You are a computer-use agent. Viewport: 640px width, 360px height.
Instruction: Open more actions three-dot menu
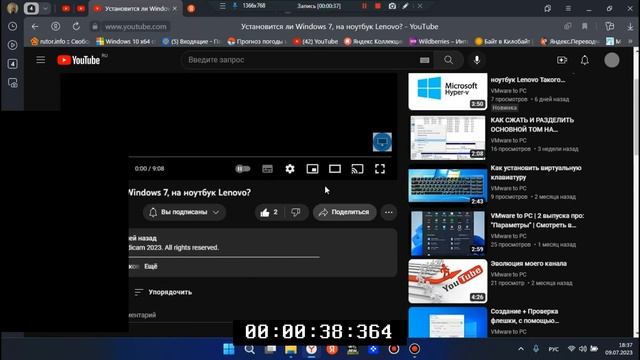[x=389, y=212]
